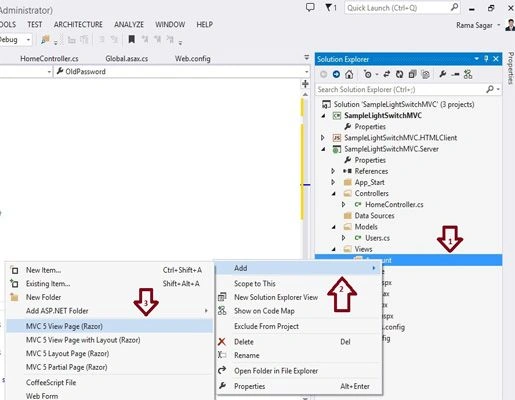Expand the Users.cs node
Viewport: 515px width, 400px height.
pos(343,238)
